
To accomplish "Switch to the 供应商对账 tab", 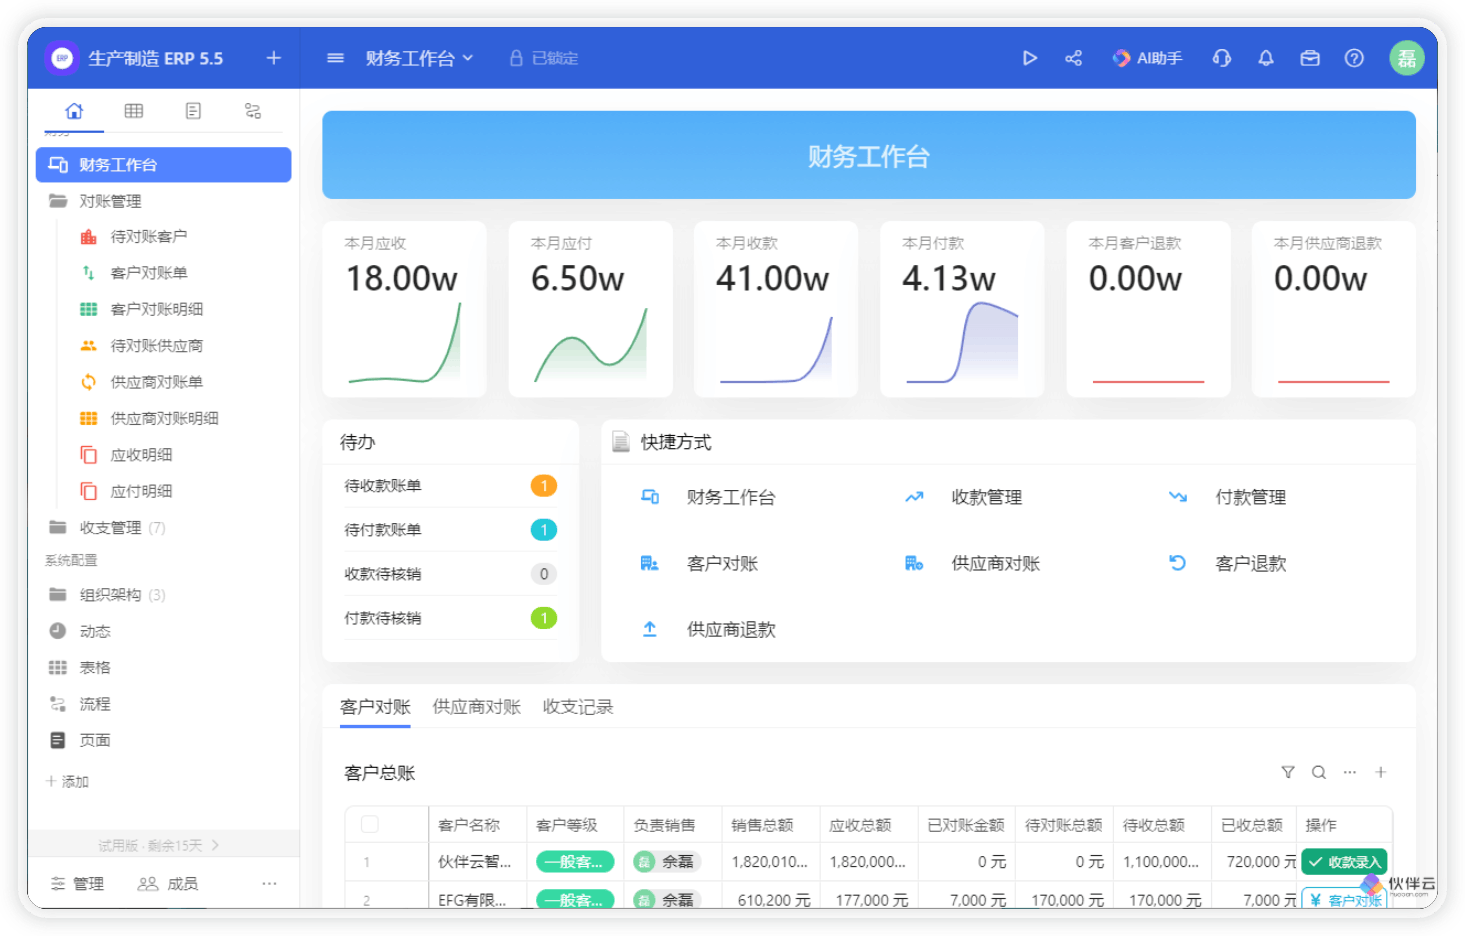I will (x=476, y=707).
